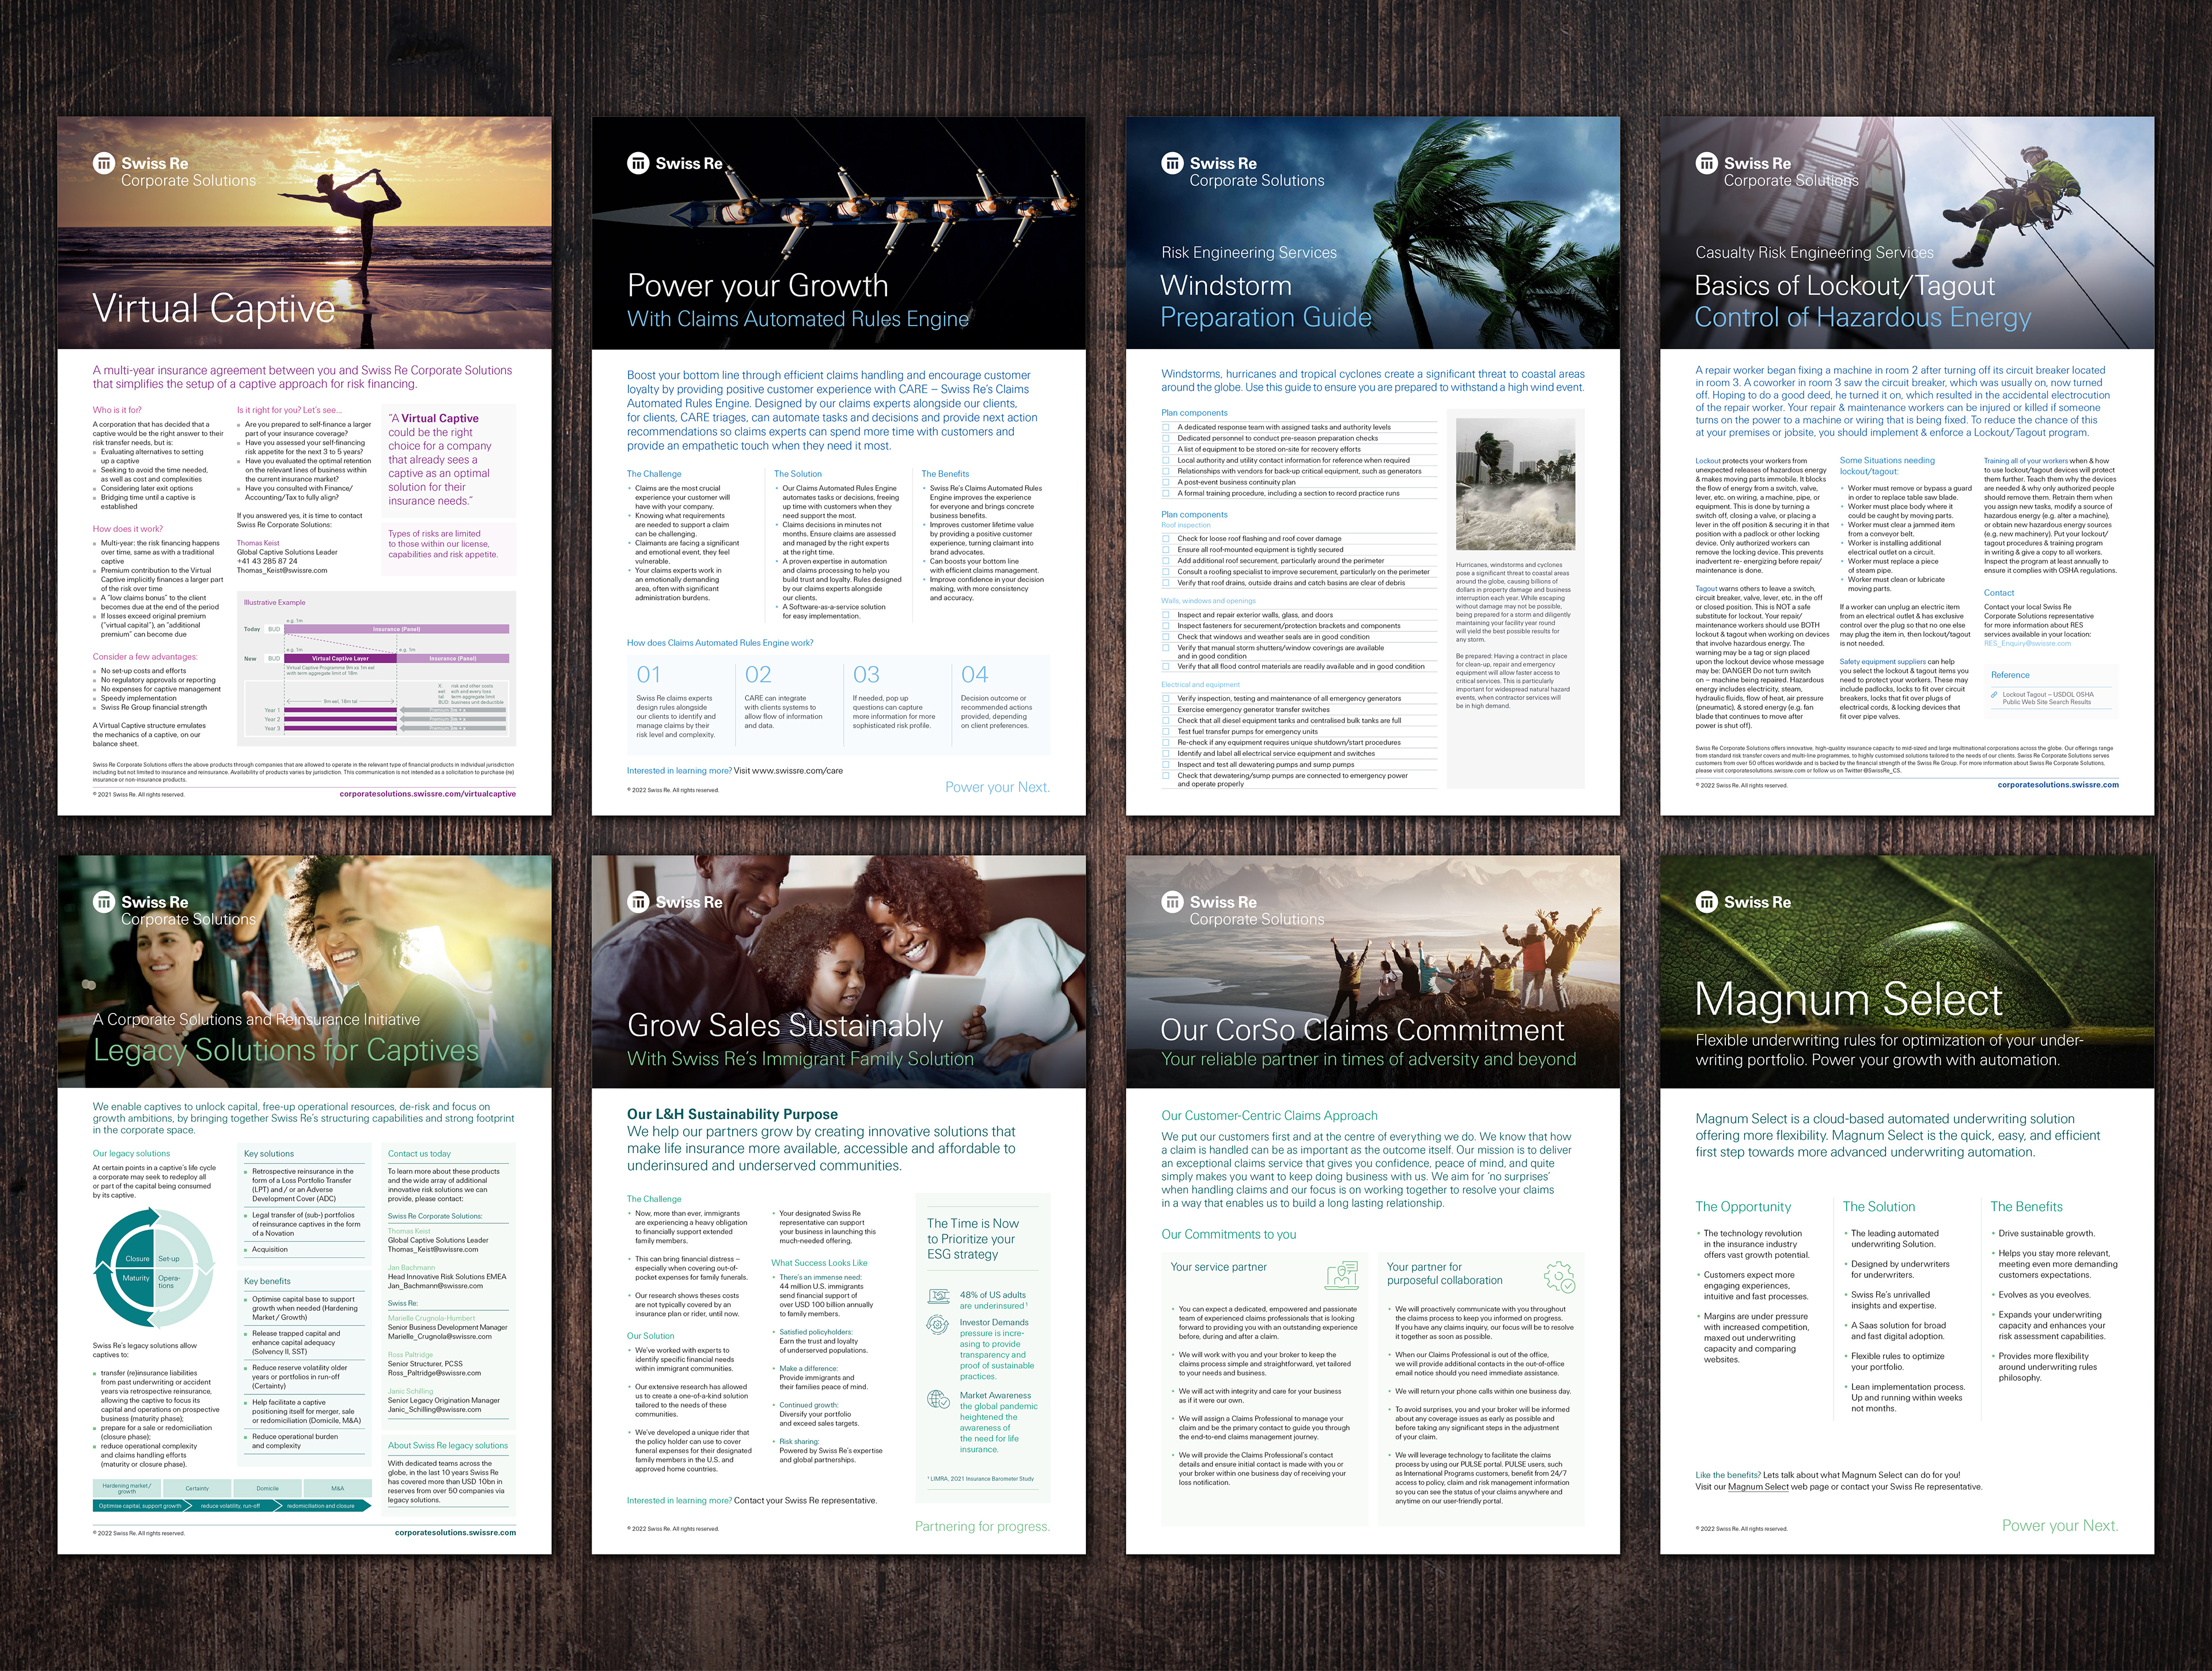
Task: Click the Lockout Tagout OSHA reference lock icon
Action: (1995, 694)
